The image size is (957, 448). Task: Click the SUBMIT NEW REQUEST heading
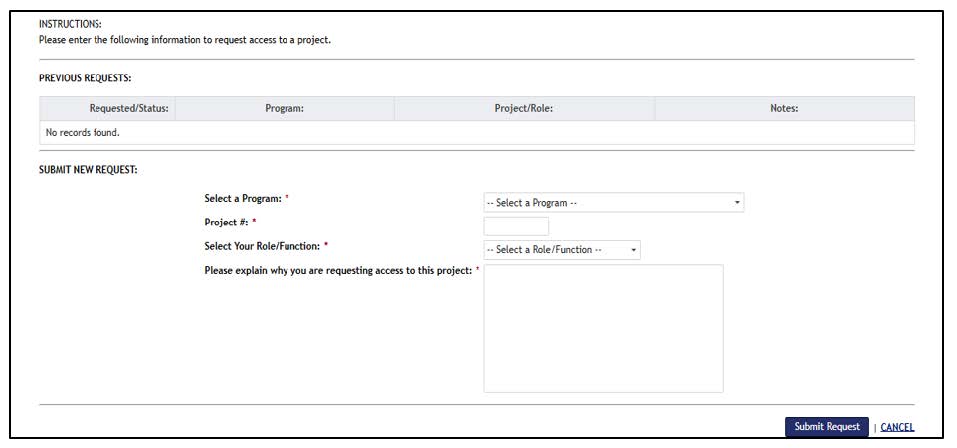point(88,170)
